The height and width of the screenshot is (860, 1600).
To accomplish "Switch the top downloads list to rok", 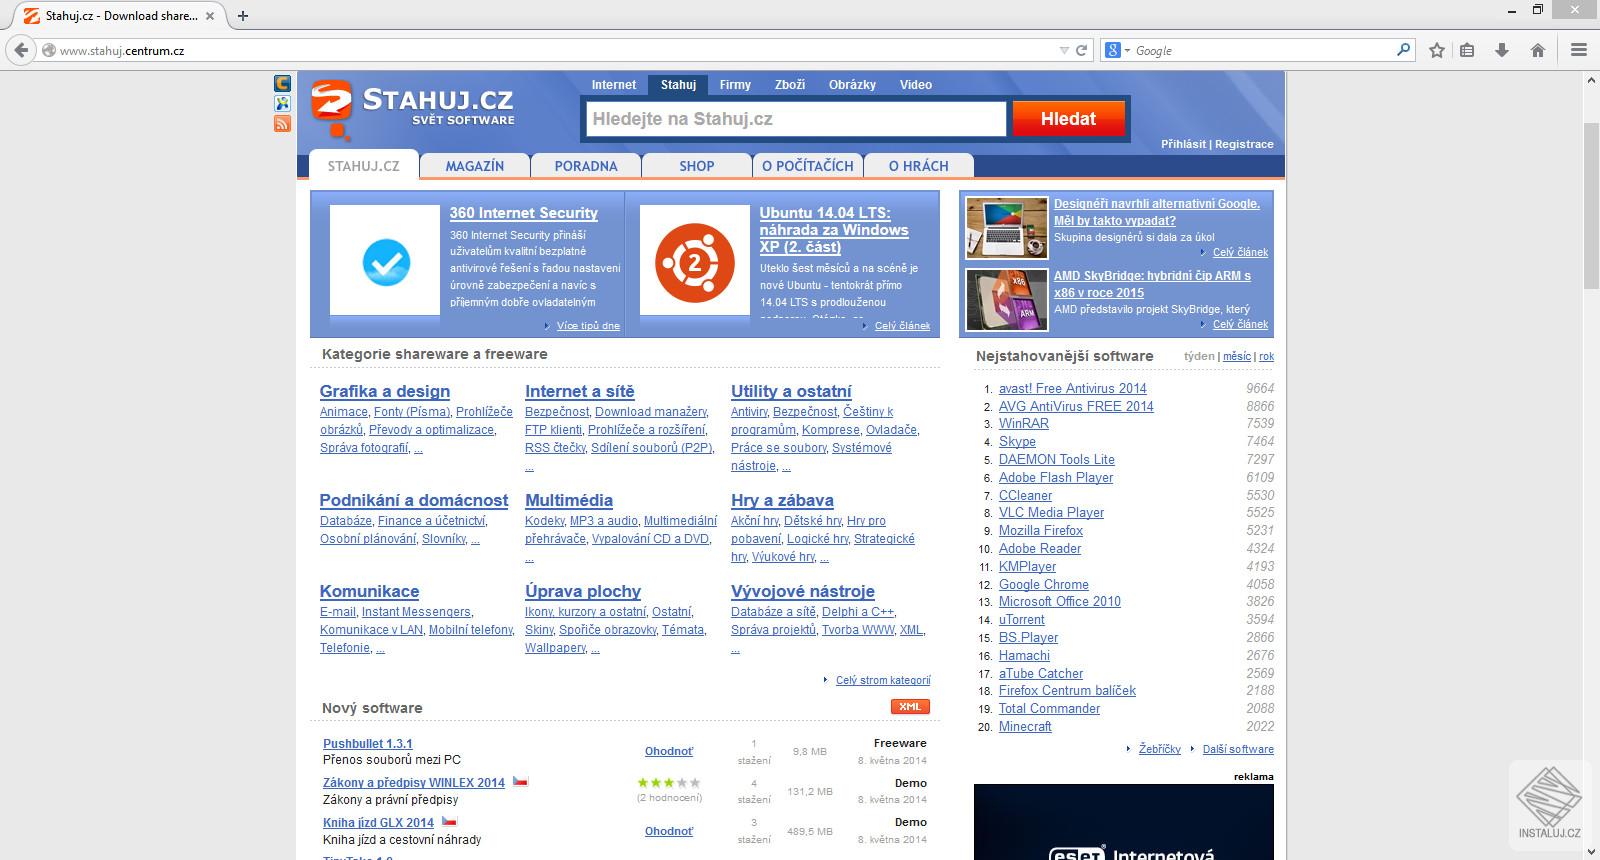I will (x=1267, y=356).
